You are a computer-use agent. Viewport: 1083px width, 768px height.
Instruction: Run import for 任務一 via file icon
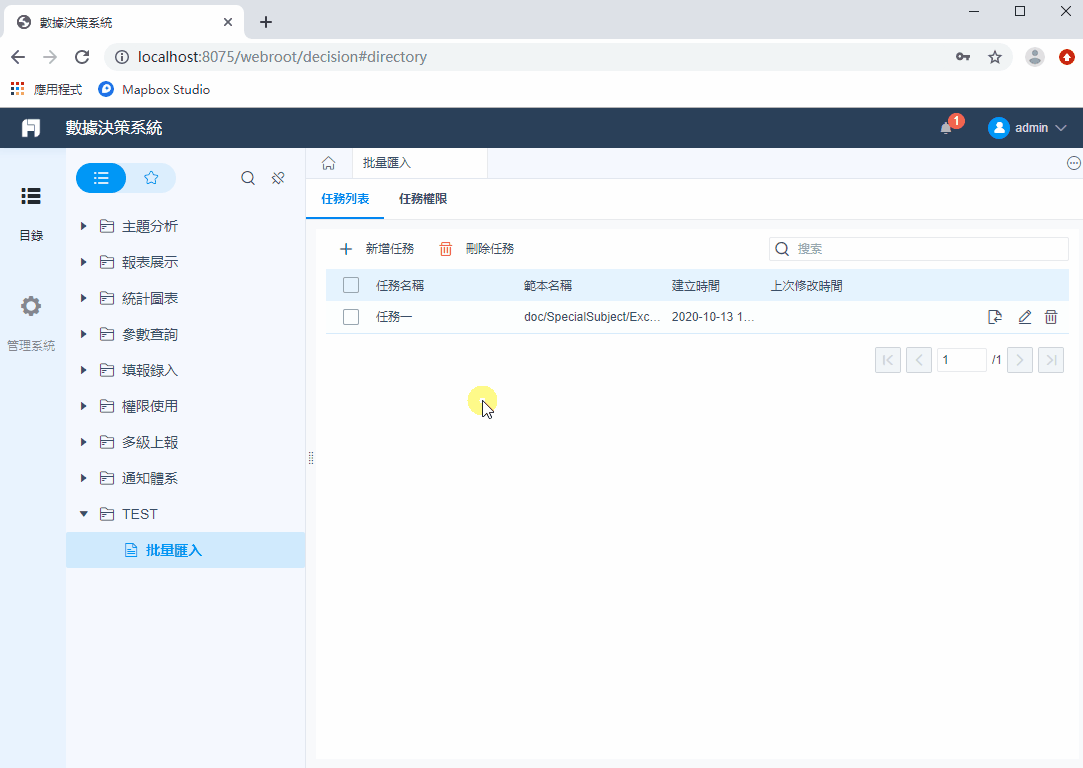(995, 316)
